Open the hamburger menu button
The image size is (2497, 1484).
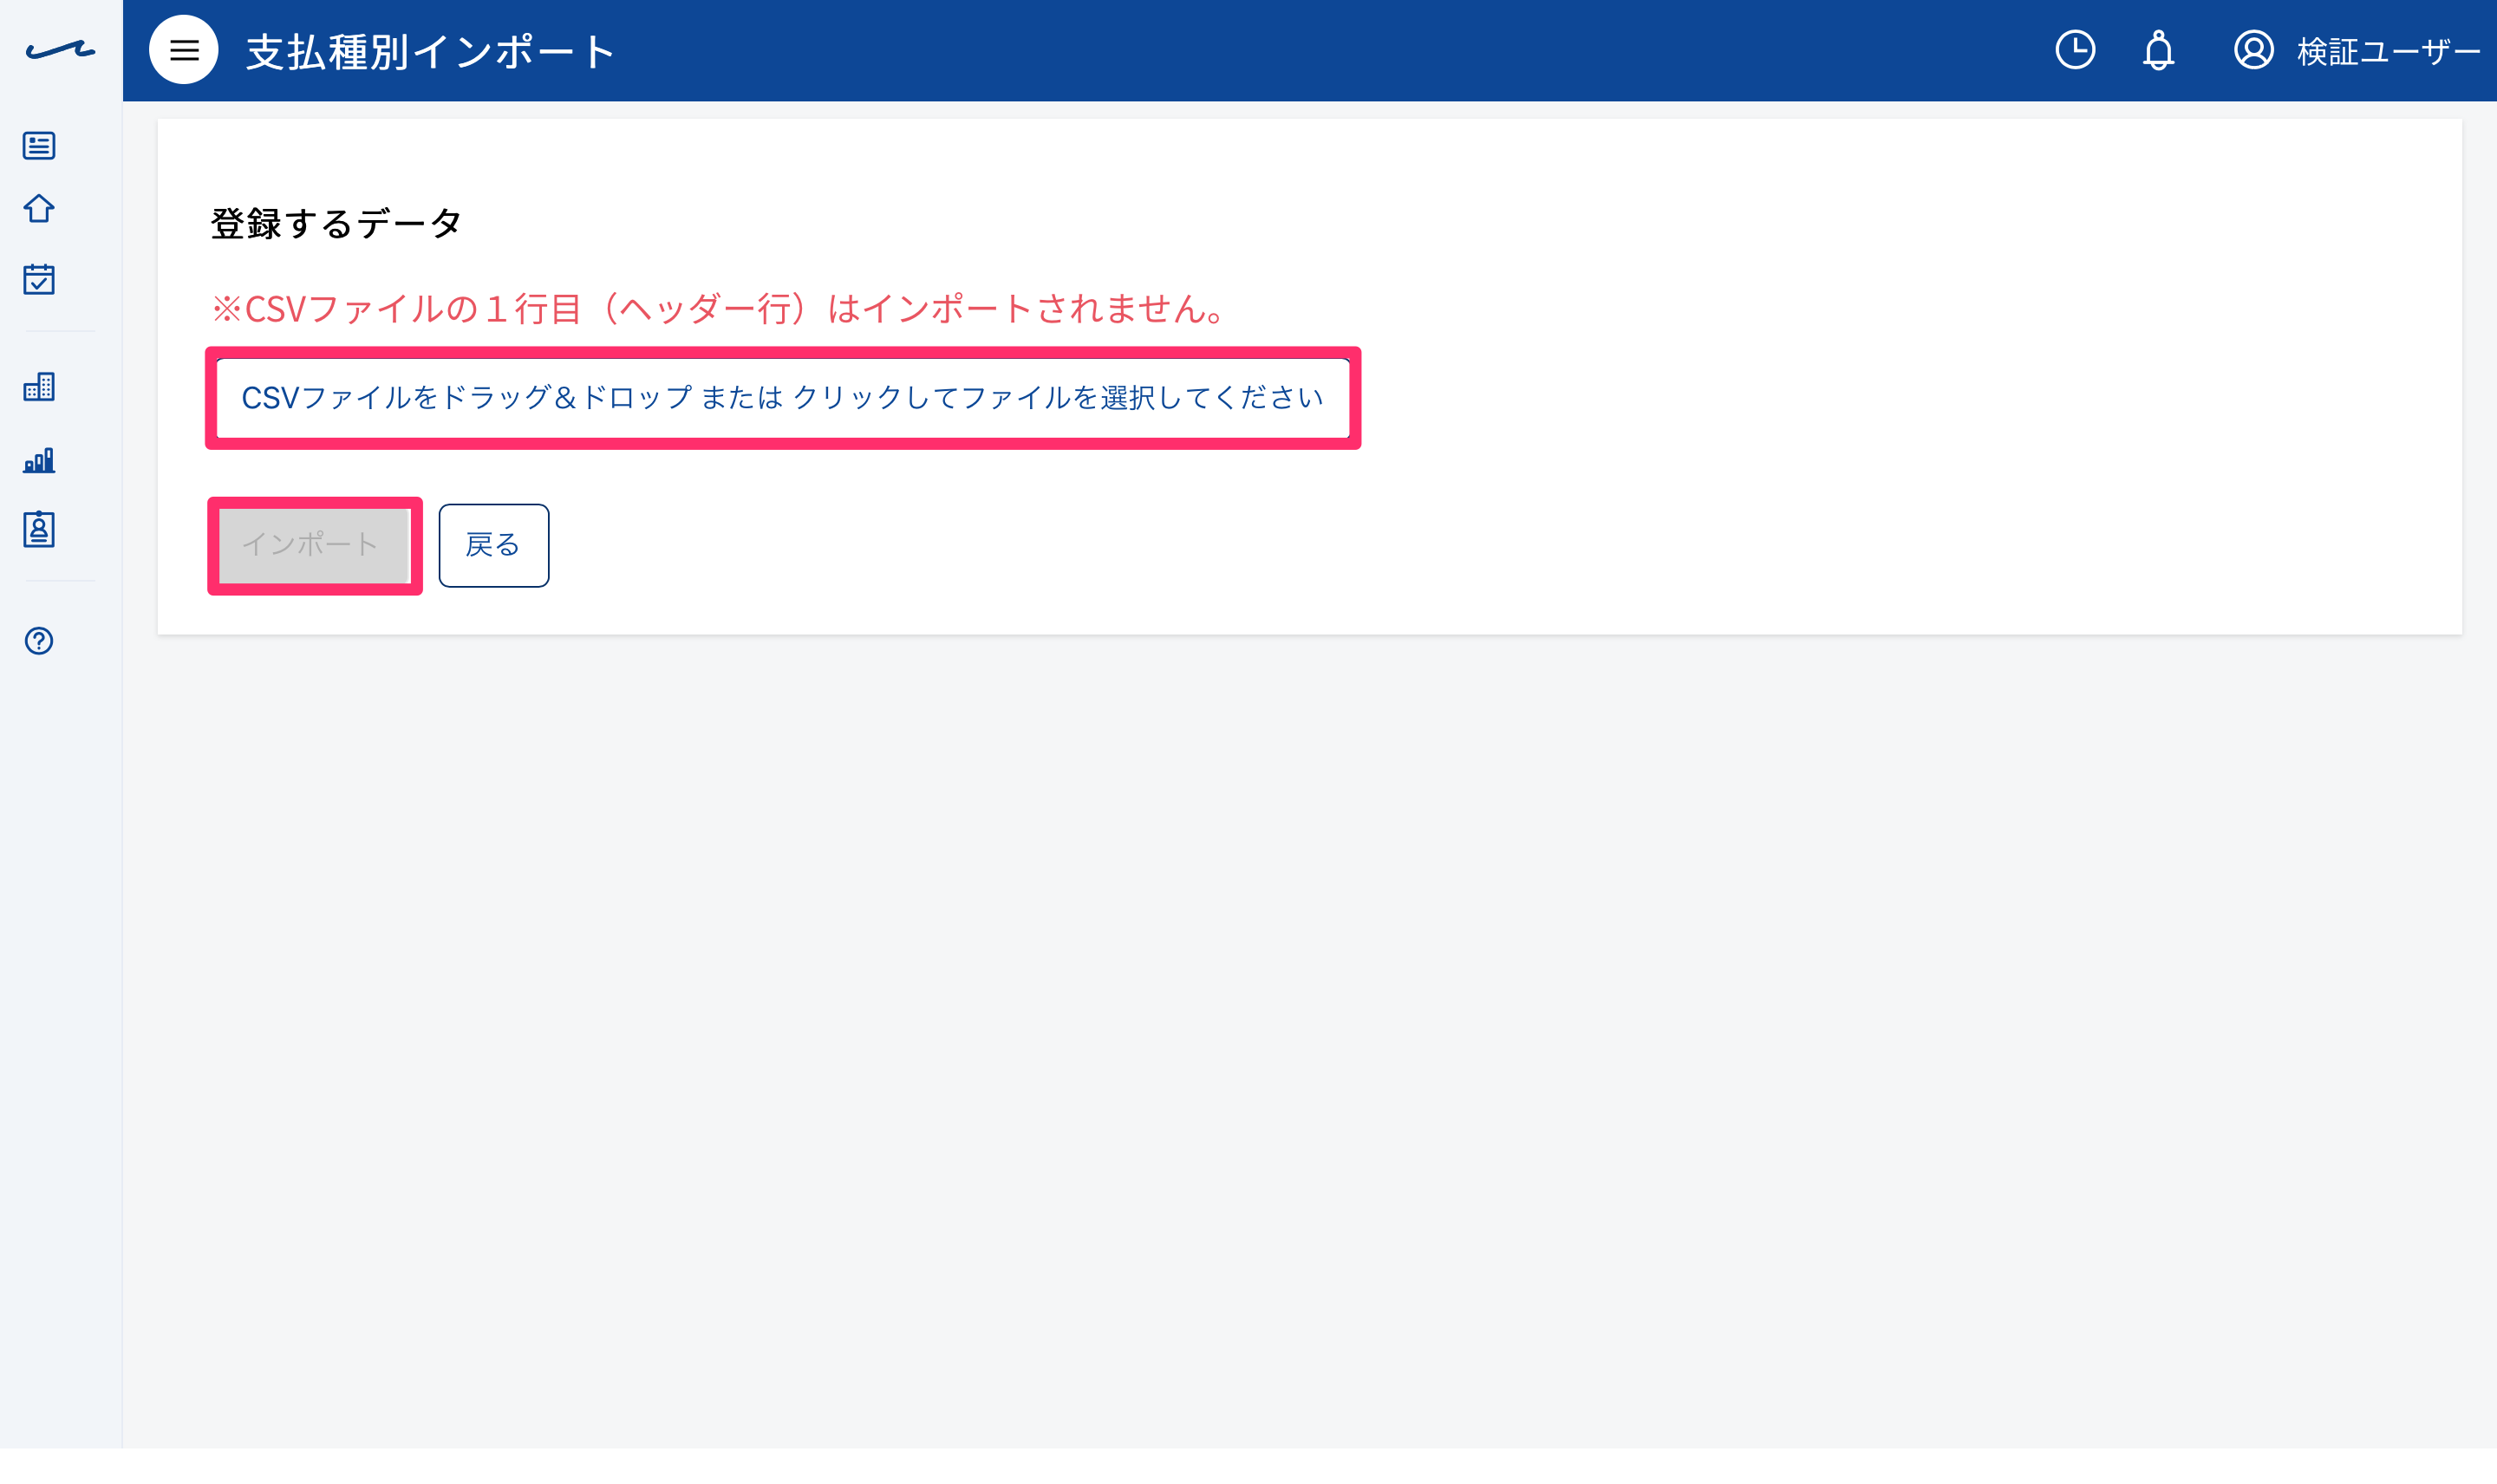[x=184, y=50]
